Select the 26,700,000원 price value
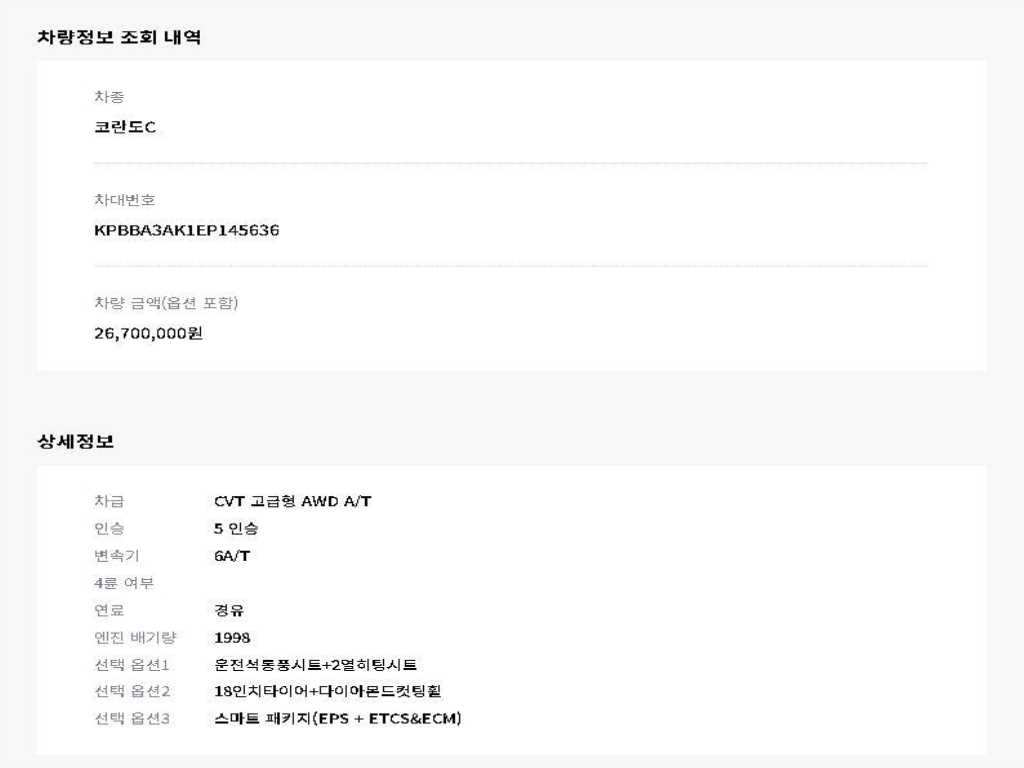Image resolution: width=1024 pixels, height=768 pixels. pos(148,333)
